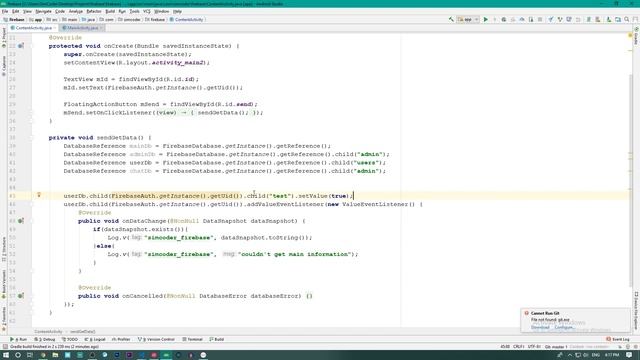Open the Build tool window
Image resolution: width=640 pixels, height=360 pixels.
pyautogui.click(x=217, y=339)
